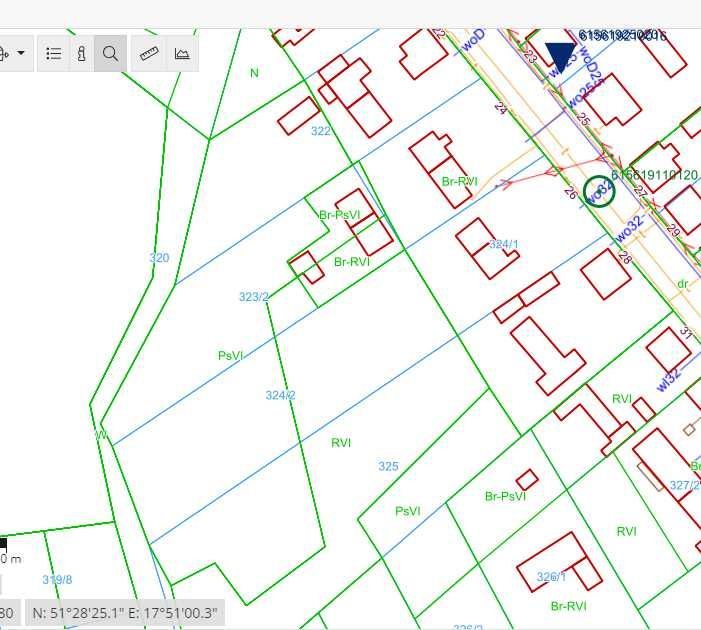This screenshot has width=701, height=630.
Task: Click parcel label 326/1
Action: click(x=551, y=577)
